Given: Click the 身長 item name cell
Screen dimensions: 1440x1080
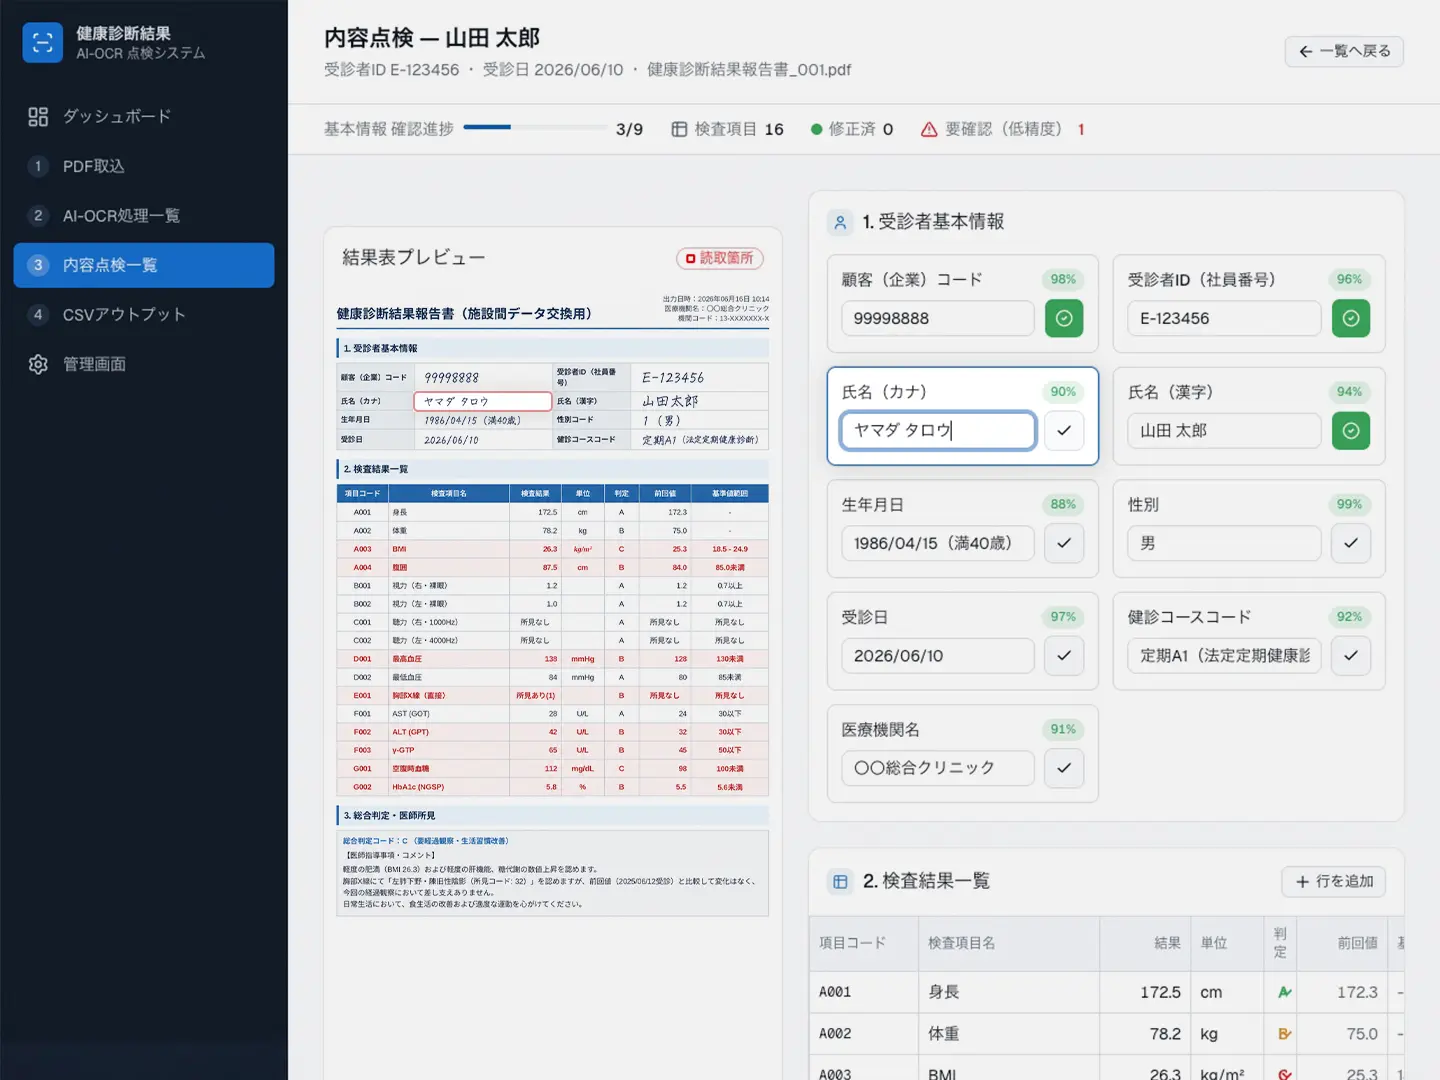Looking at the screenshot, I should coord(1009,992).
